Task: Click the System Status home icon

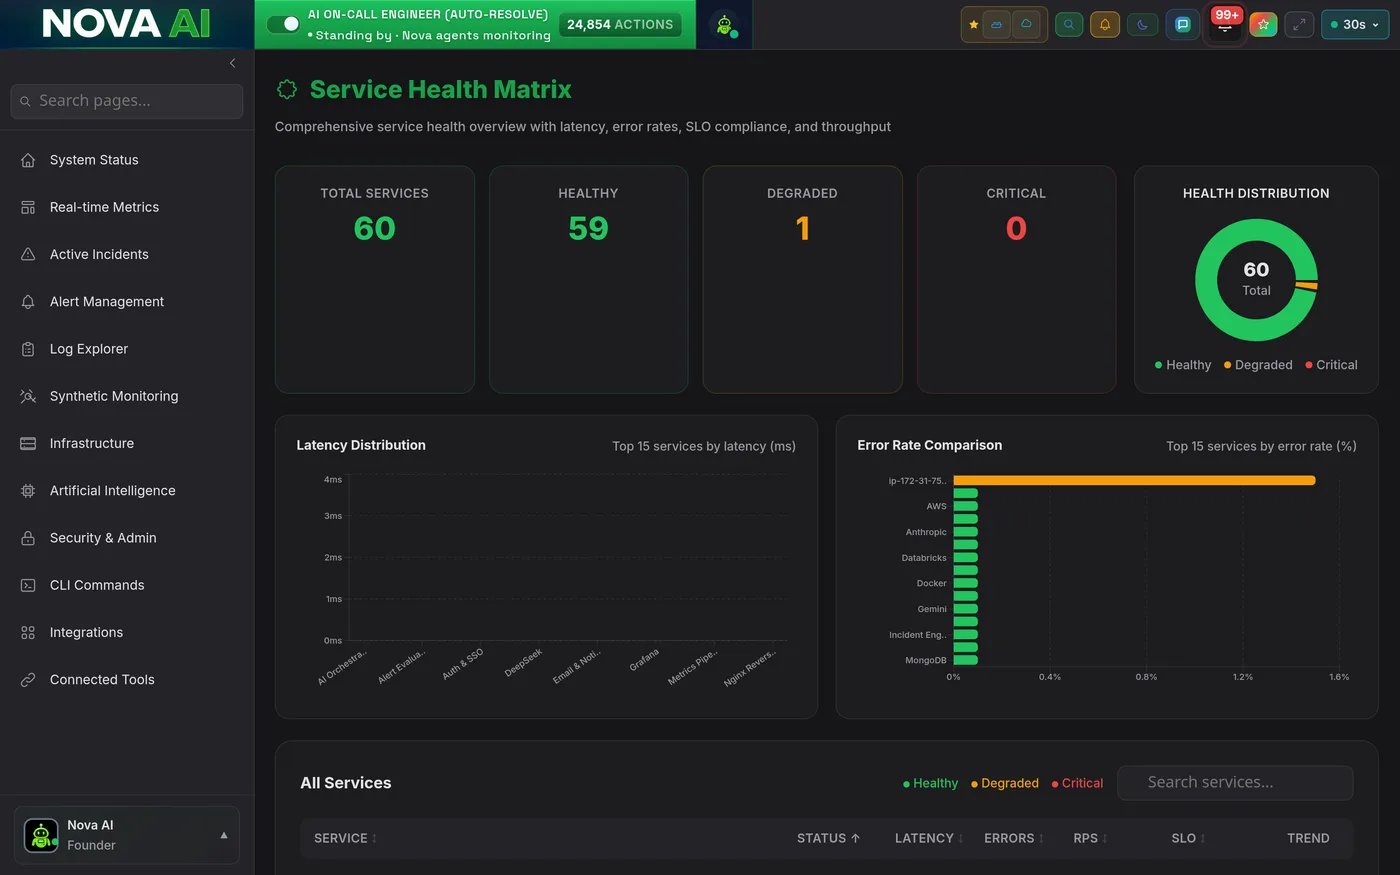Action: 28,160
